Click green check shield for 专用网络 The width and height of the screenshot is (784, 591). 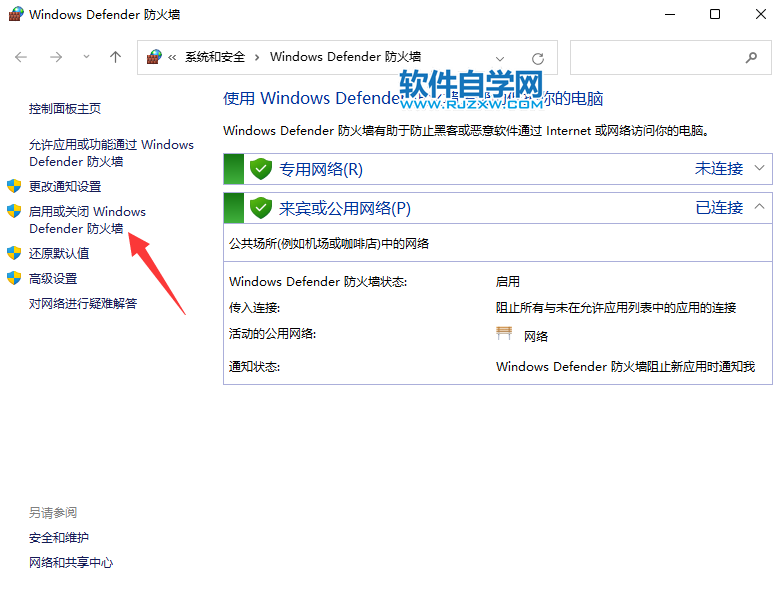pyautogui.click(x=260, y=169)
